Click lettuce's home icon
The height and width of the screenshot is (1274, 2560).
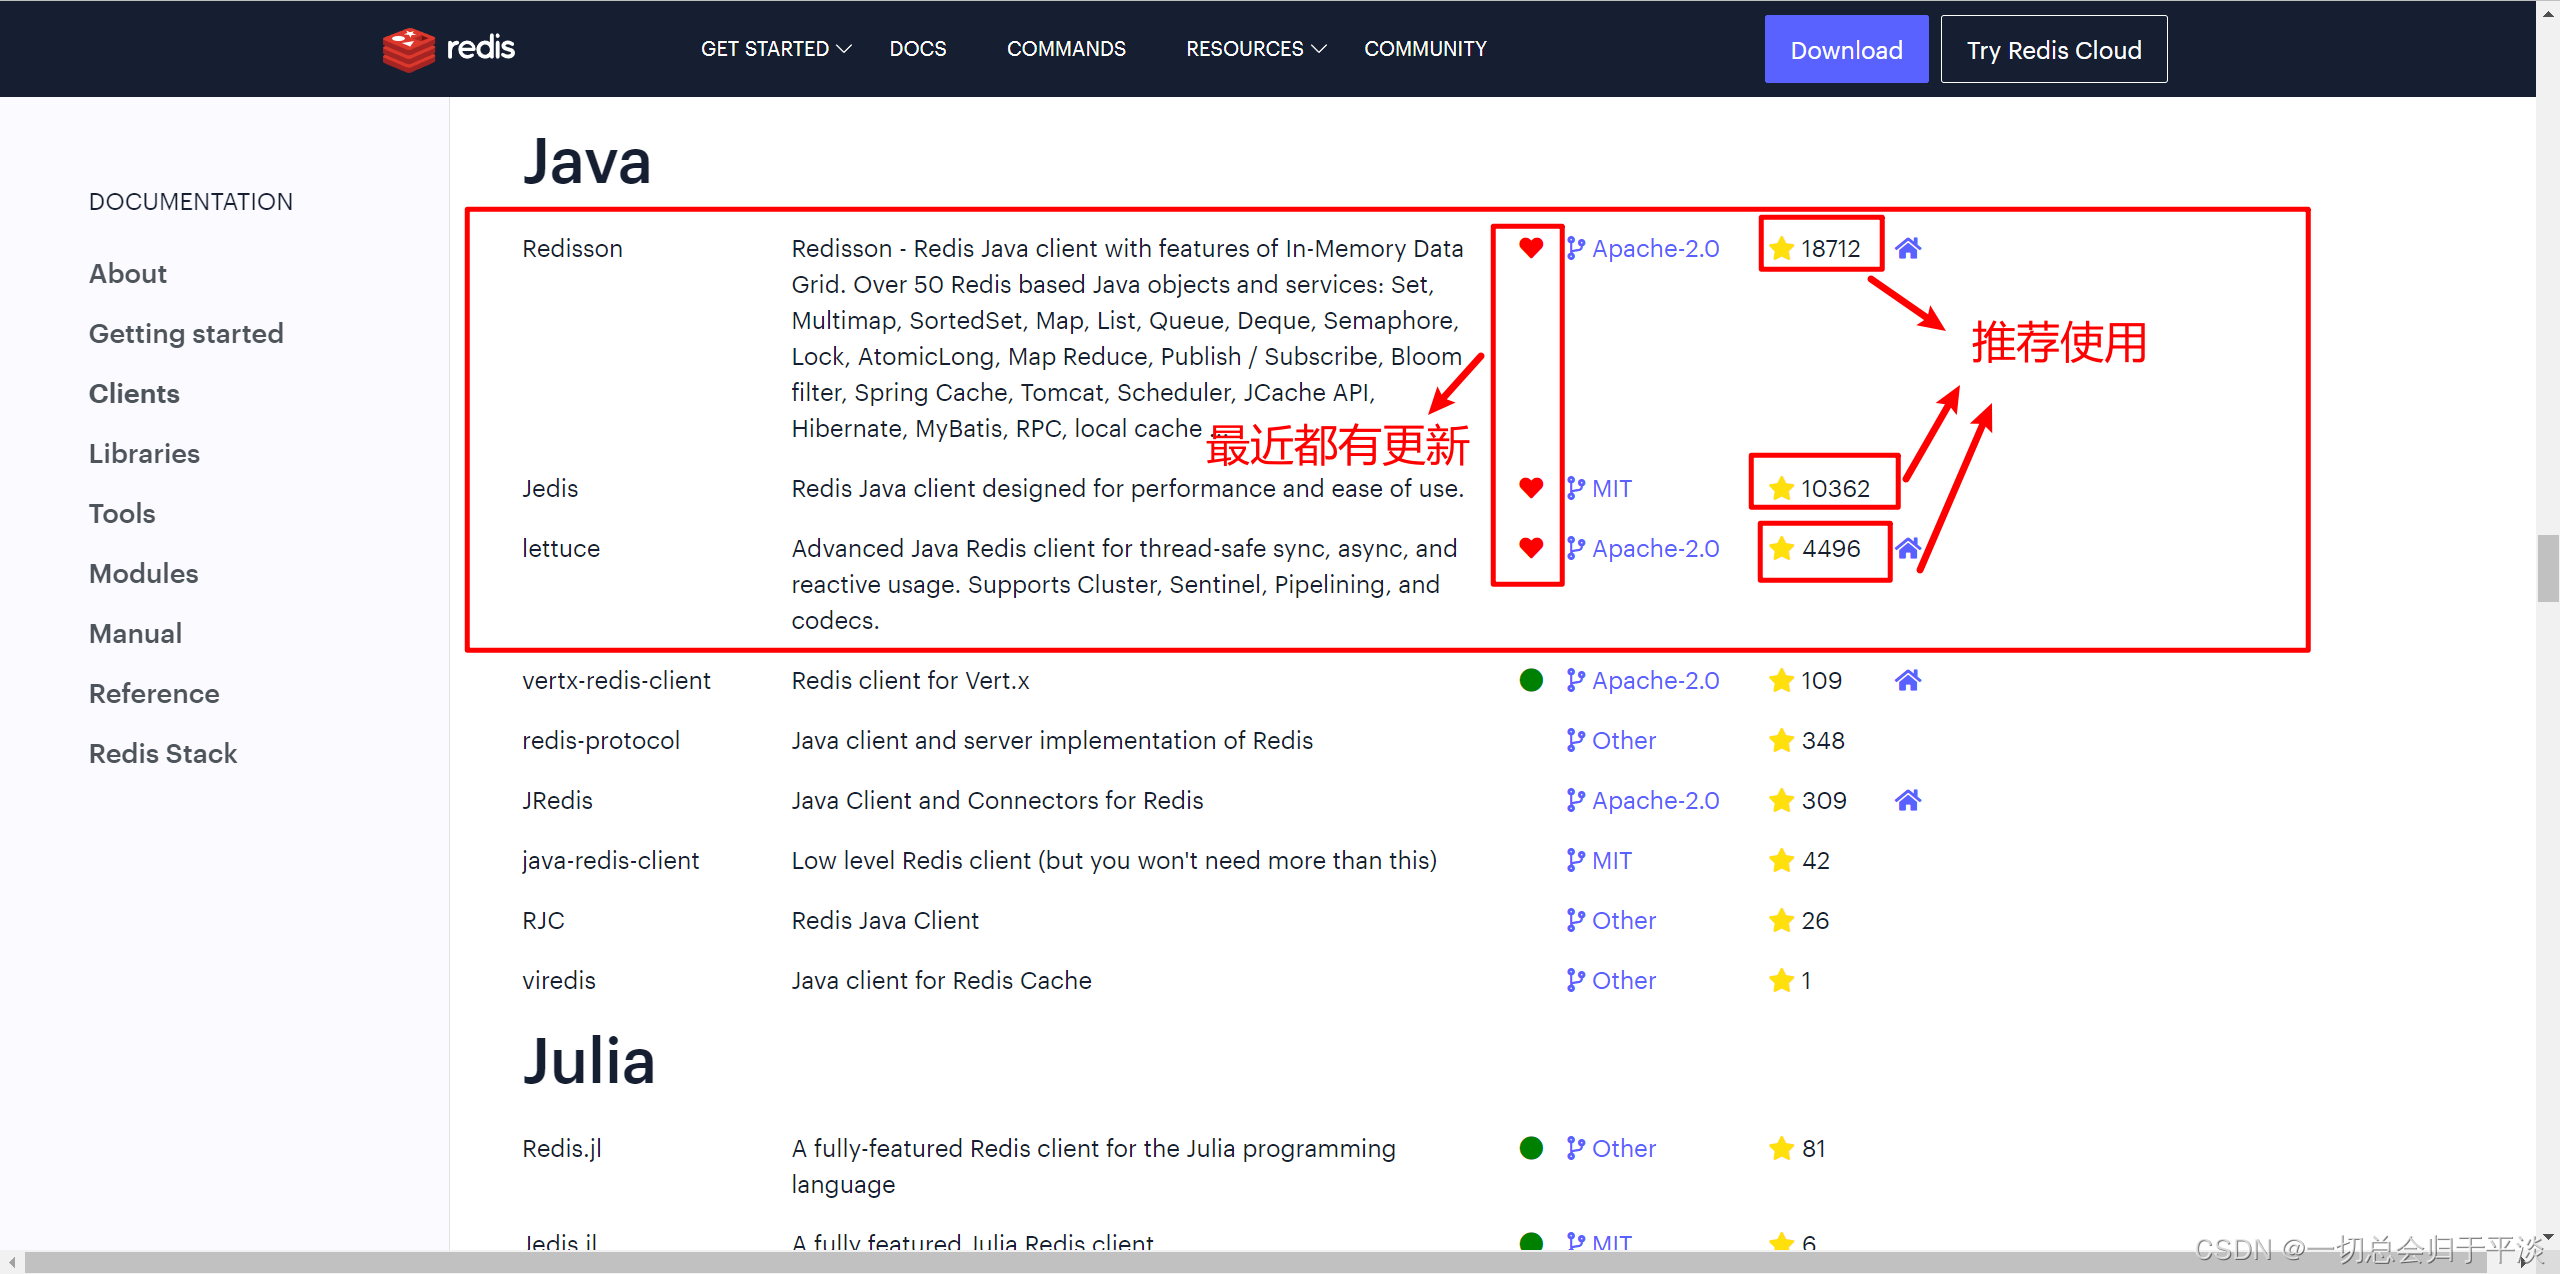[x=1908, y=548]
